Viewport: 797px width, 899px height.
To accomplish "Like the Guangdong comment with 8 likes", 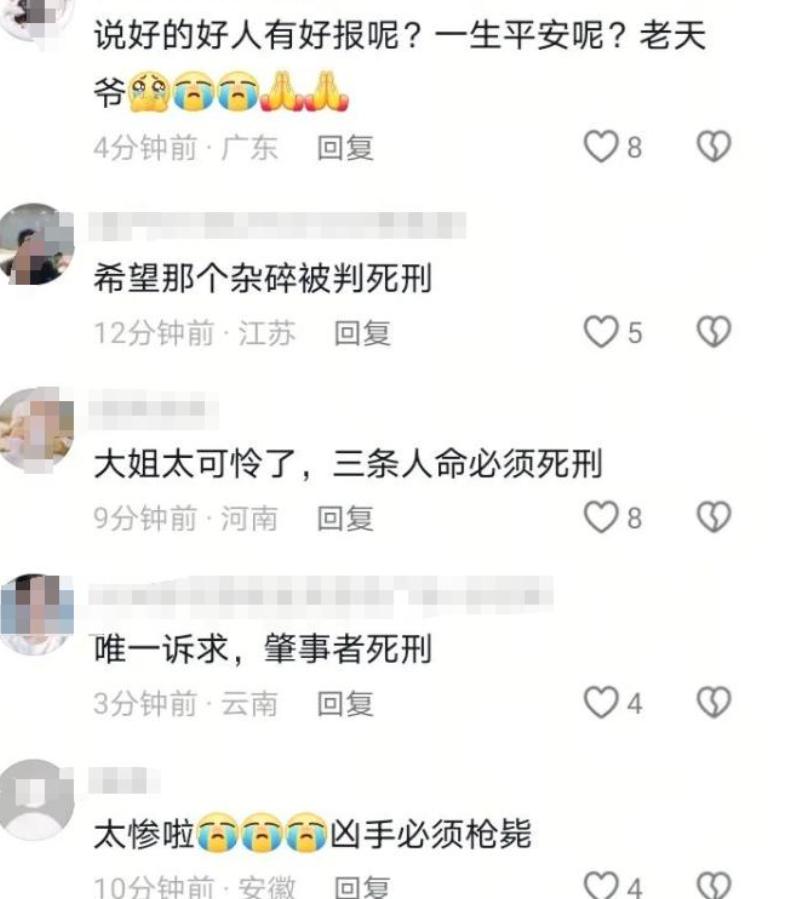I will coord(600,146).
